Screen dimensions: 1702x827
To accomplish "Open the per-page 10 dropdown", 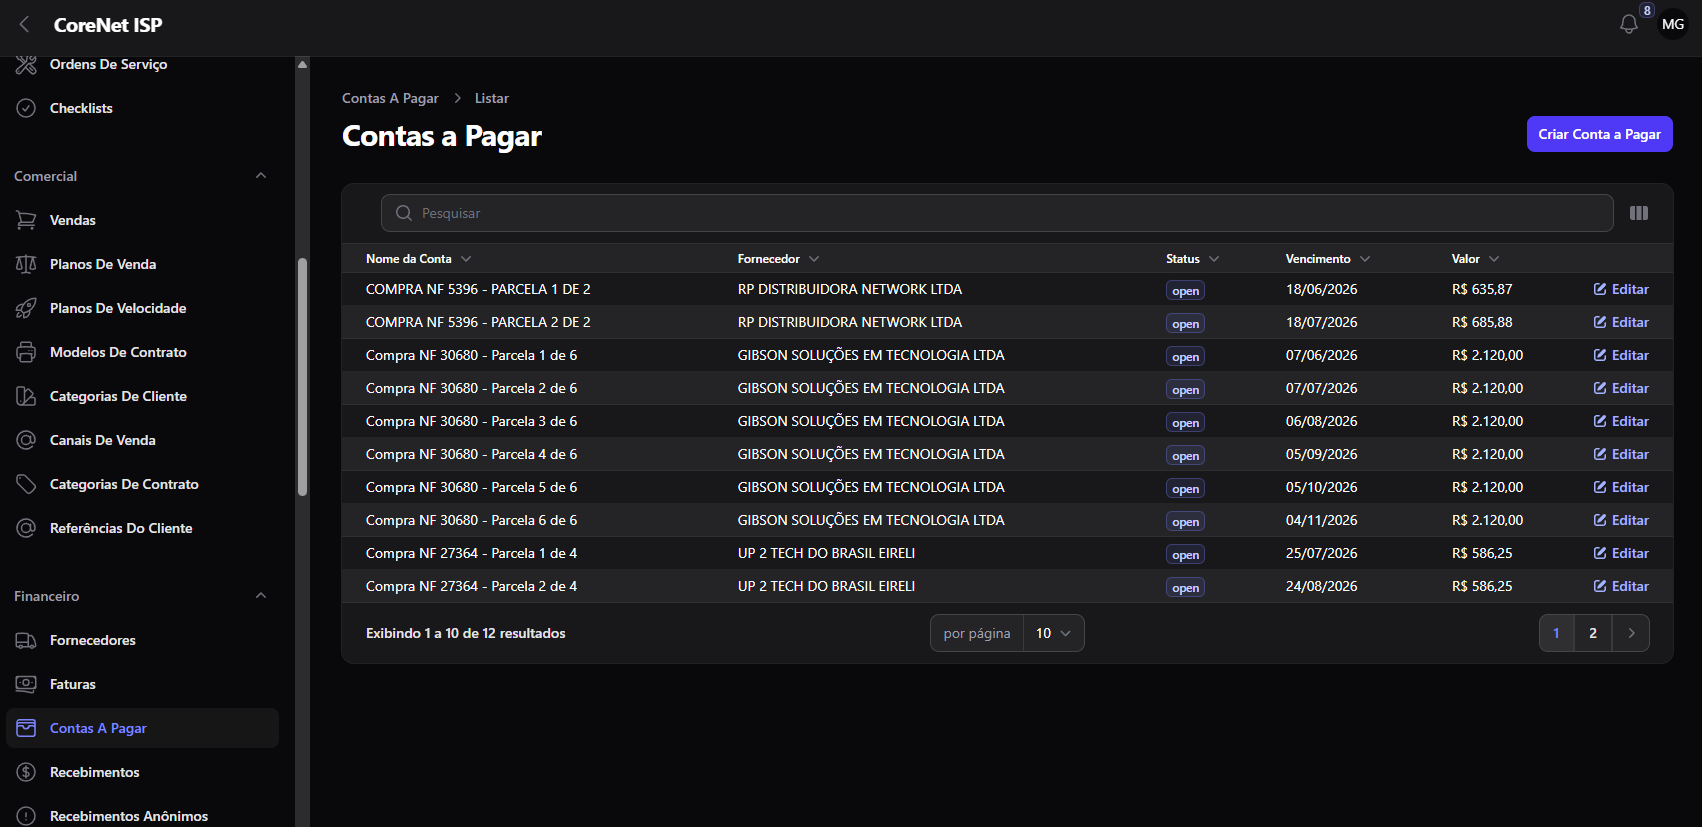I will click(x=1053, y=633).
